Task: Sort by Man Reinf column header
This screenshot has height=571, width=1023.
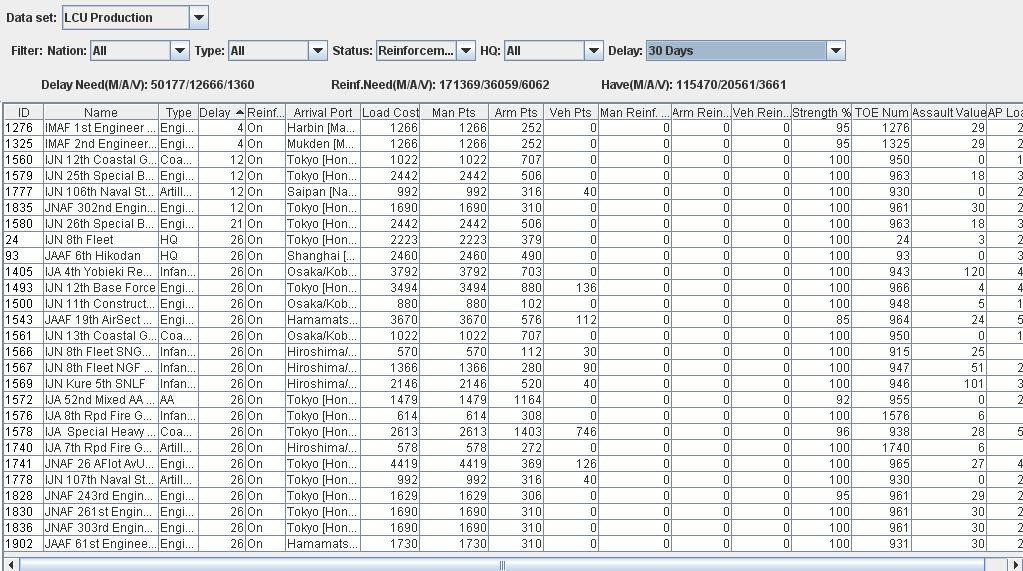Action: pyautogui.click(x=634, y=112)
